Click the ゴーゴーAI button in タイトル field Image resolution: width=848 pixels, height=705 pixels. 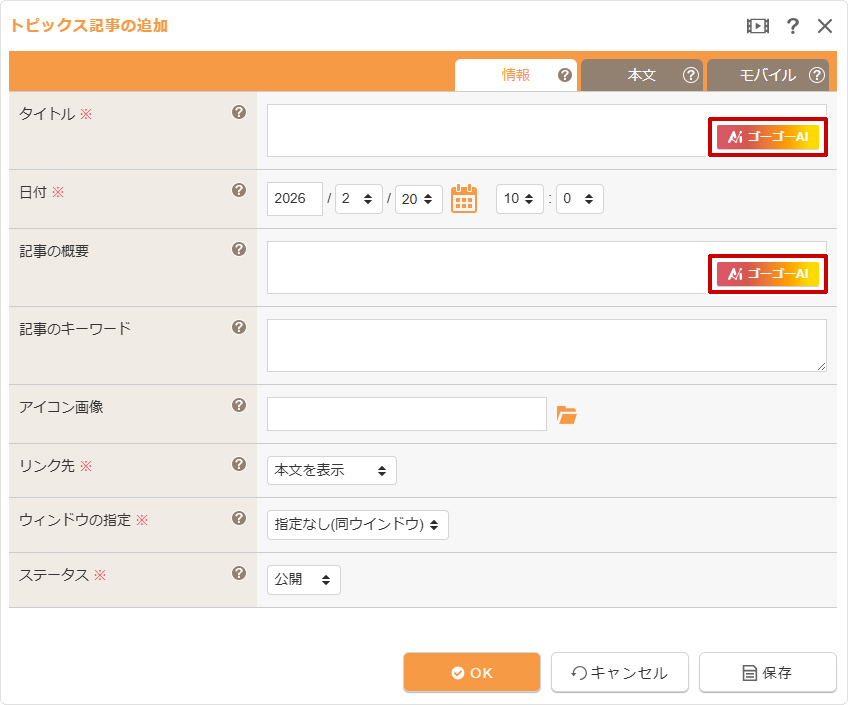pos(768,137)
